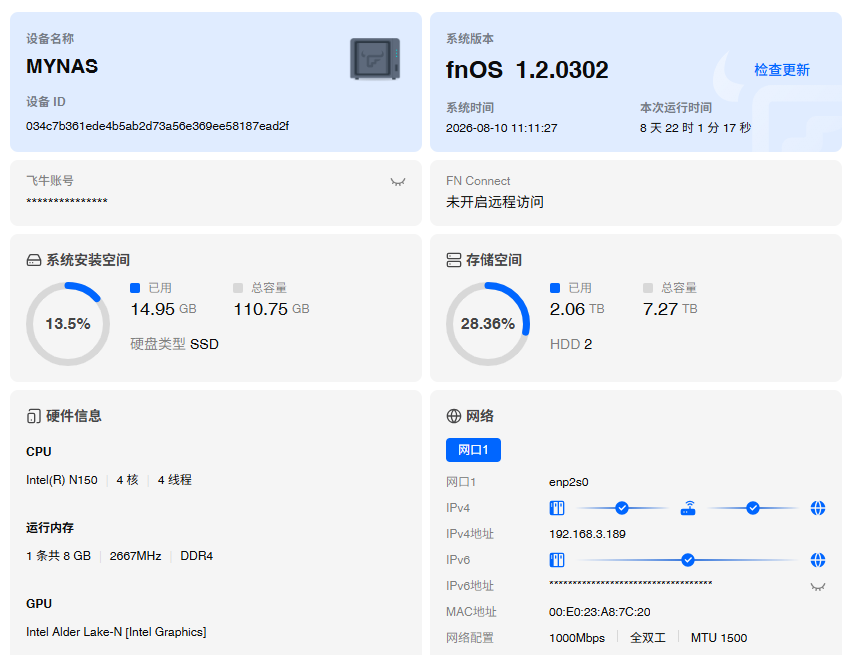Click the 硬盘类型 SSD text
Image resolution: width=855 pixels, height=665 pixels.
pos(174,344)
